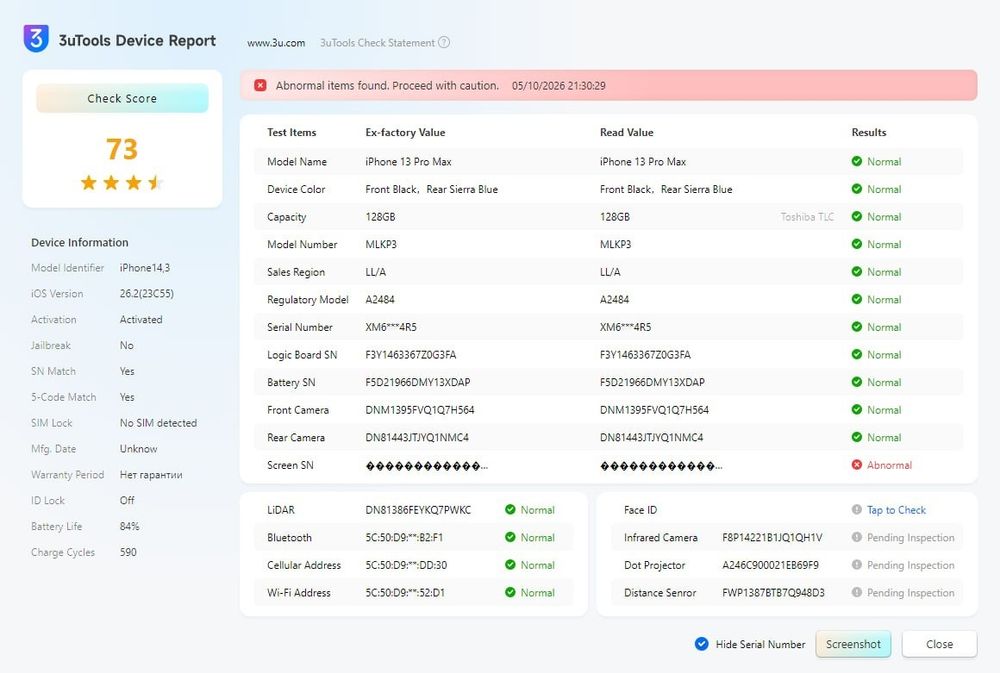Click the ID Lock value Off

pyautogui.click(x=127, y=500)
